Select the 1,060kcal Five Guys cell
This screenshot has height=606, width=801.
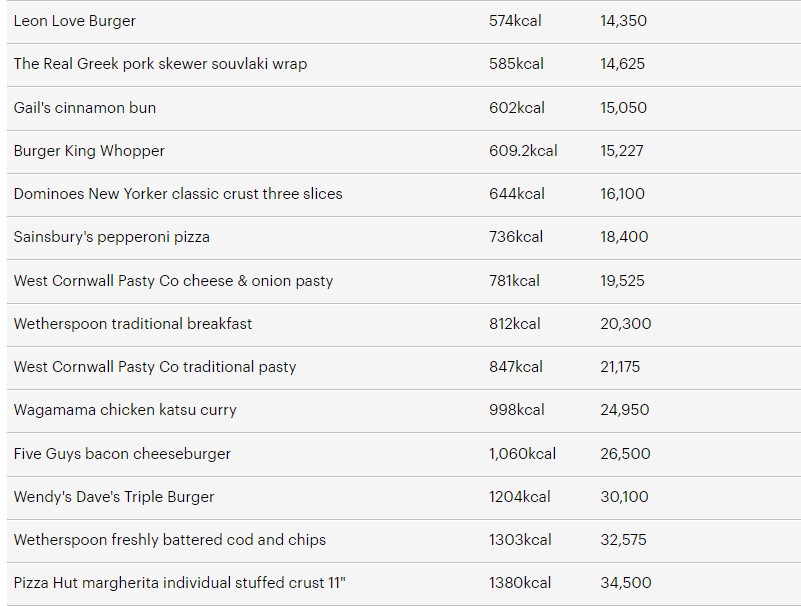click(x=522, y=454)
